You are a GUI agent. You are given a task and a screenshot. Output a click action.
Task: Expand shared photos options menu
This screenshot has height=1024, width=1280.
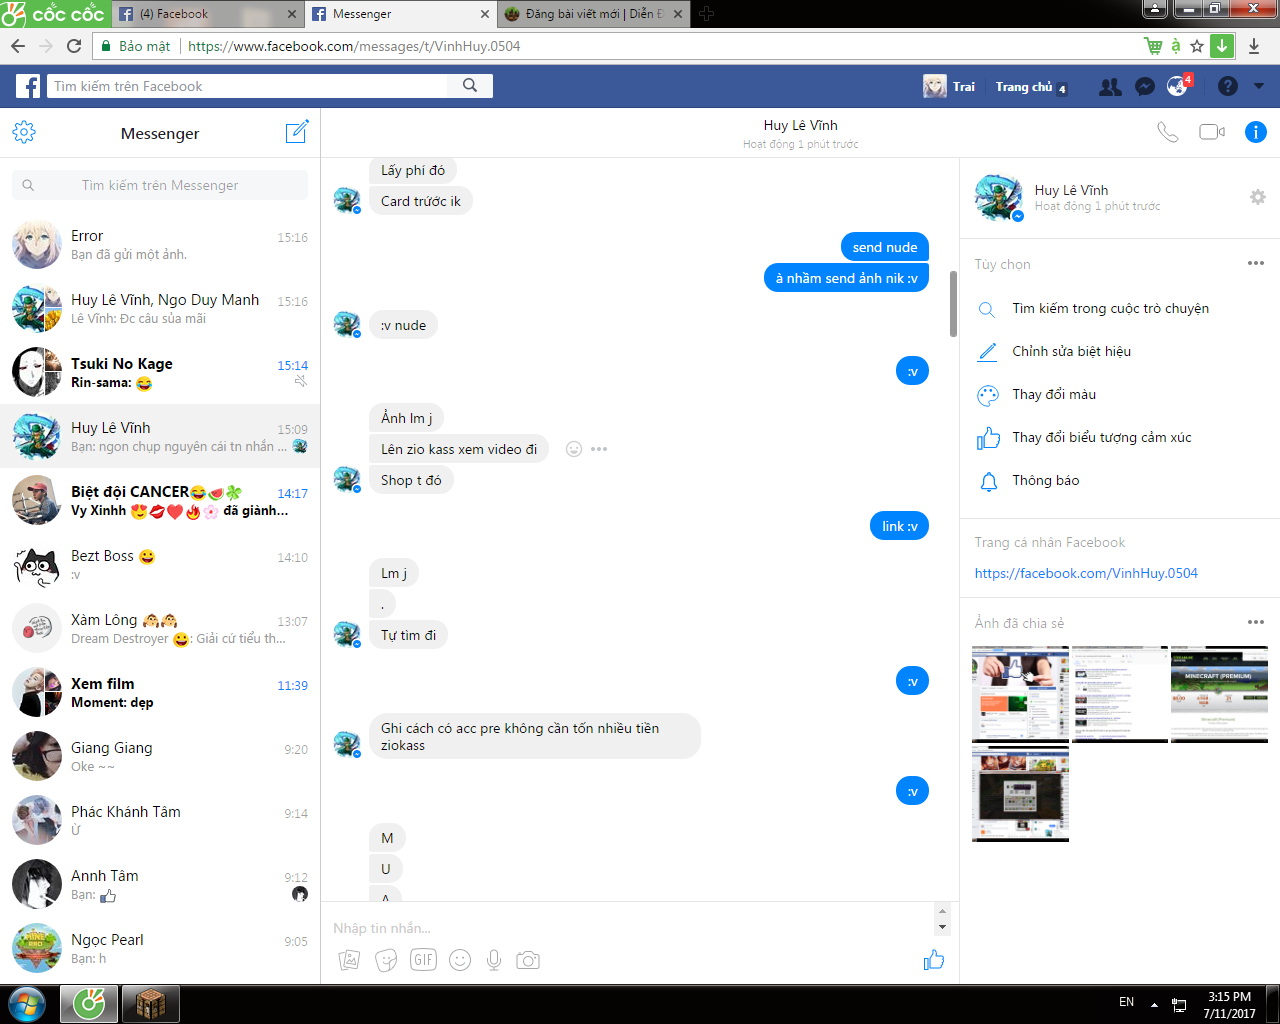coord(1256,623)
